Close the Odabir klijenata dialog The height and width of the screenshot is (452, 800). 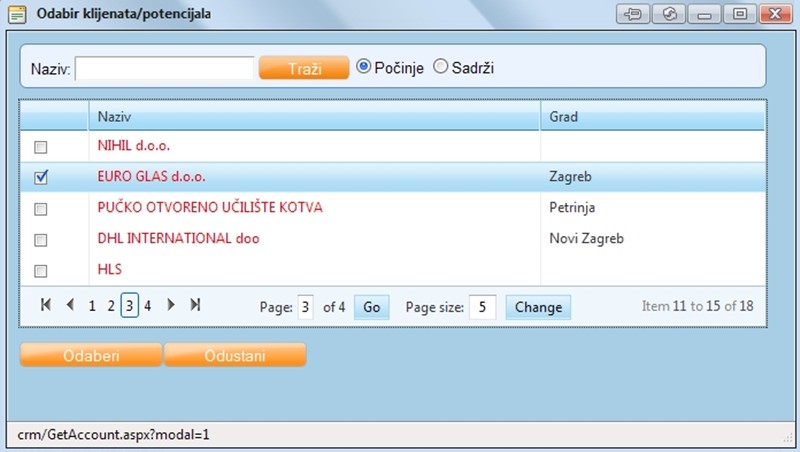pyautogui.click(x=776, y=14)
